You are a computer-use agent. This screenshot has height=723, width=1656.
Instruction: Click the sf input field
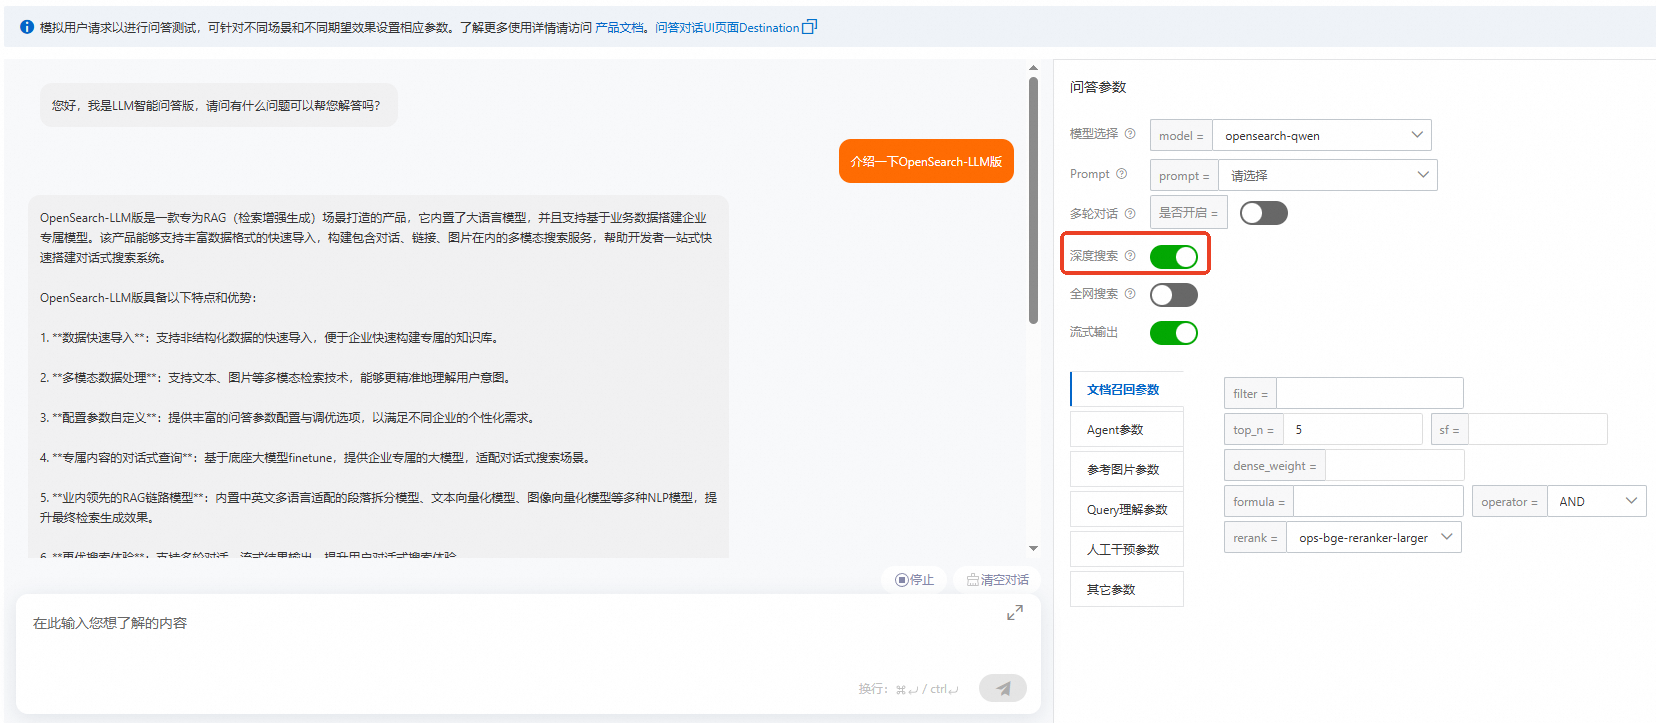coord(1538,429)
